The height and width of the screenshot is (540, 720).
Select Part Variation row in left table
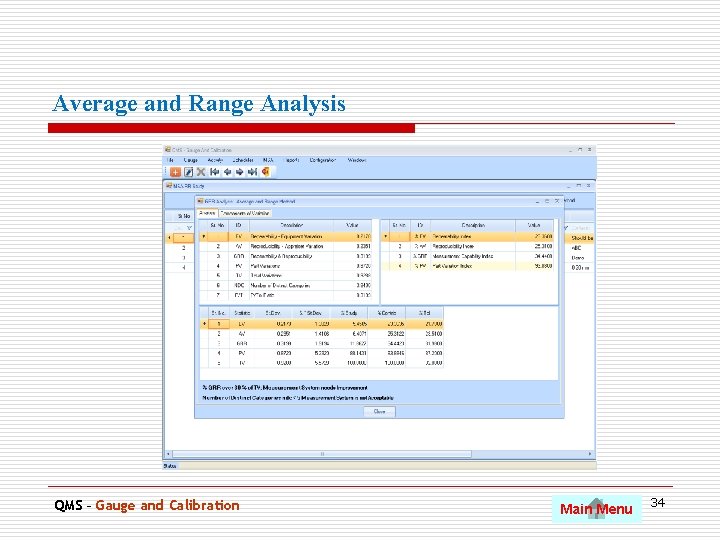click(285, 266)
